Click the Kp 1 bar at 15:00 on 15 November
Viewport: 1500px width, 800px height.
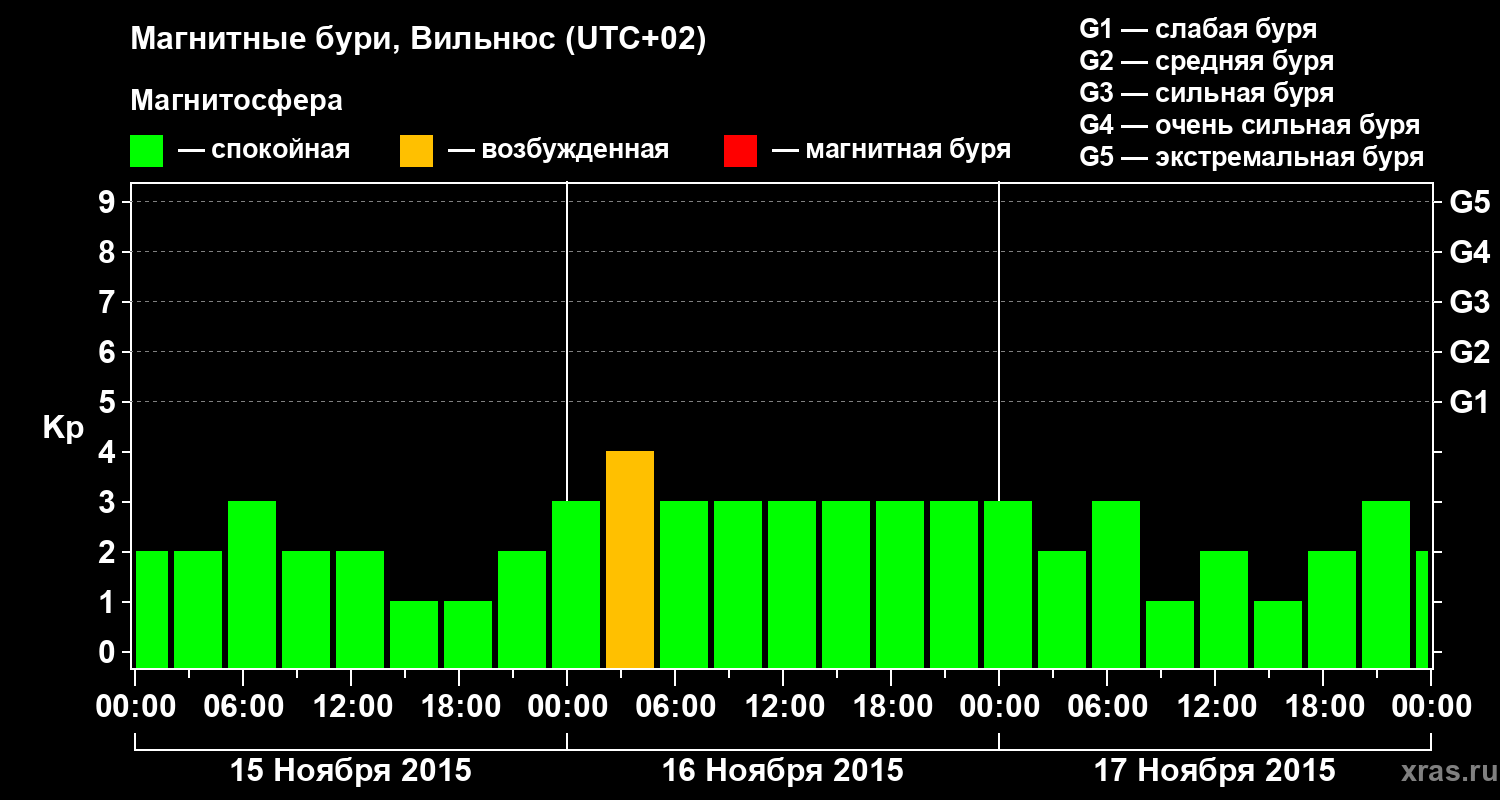[x=414, y=634]
